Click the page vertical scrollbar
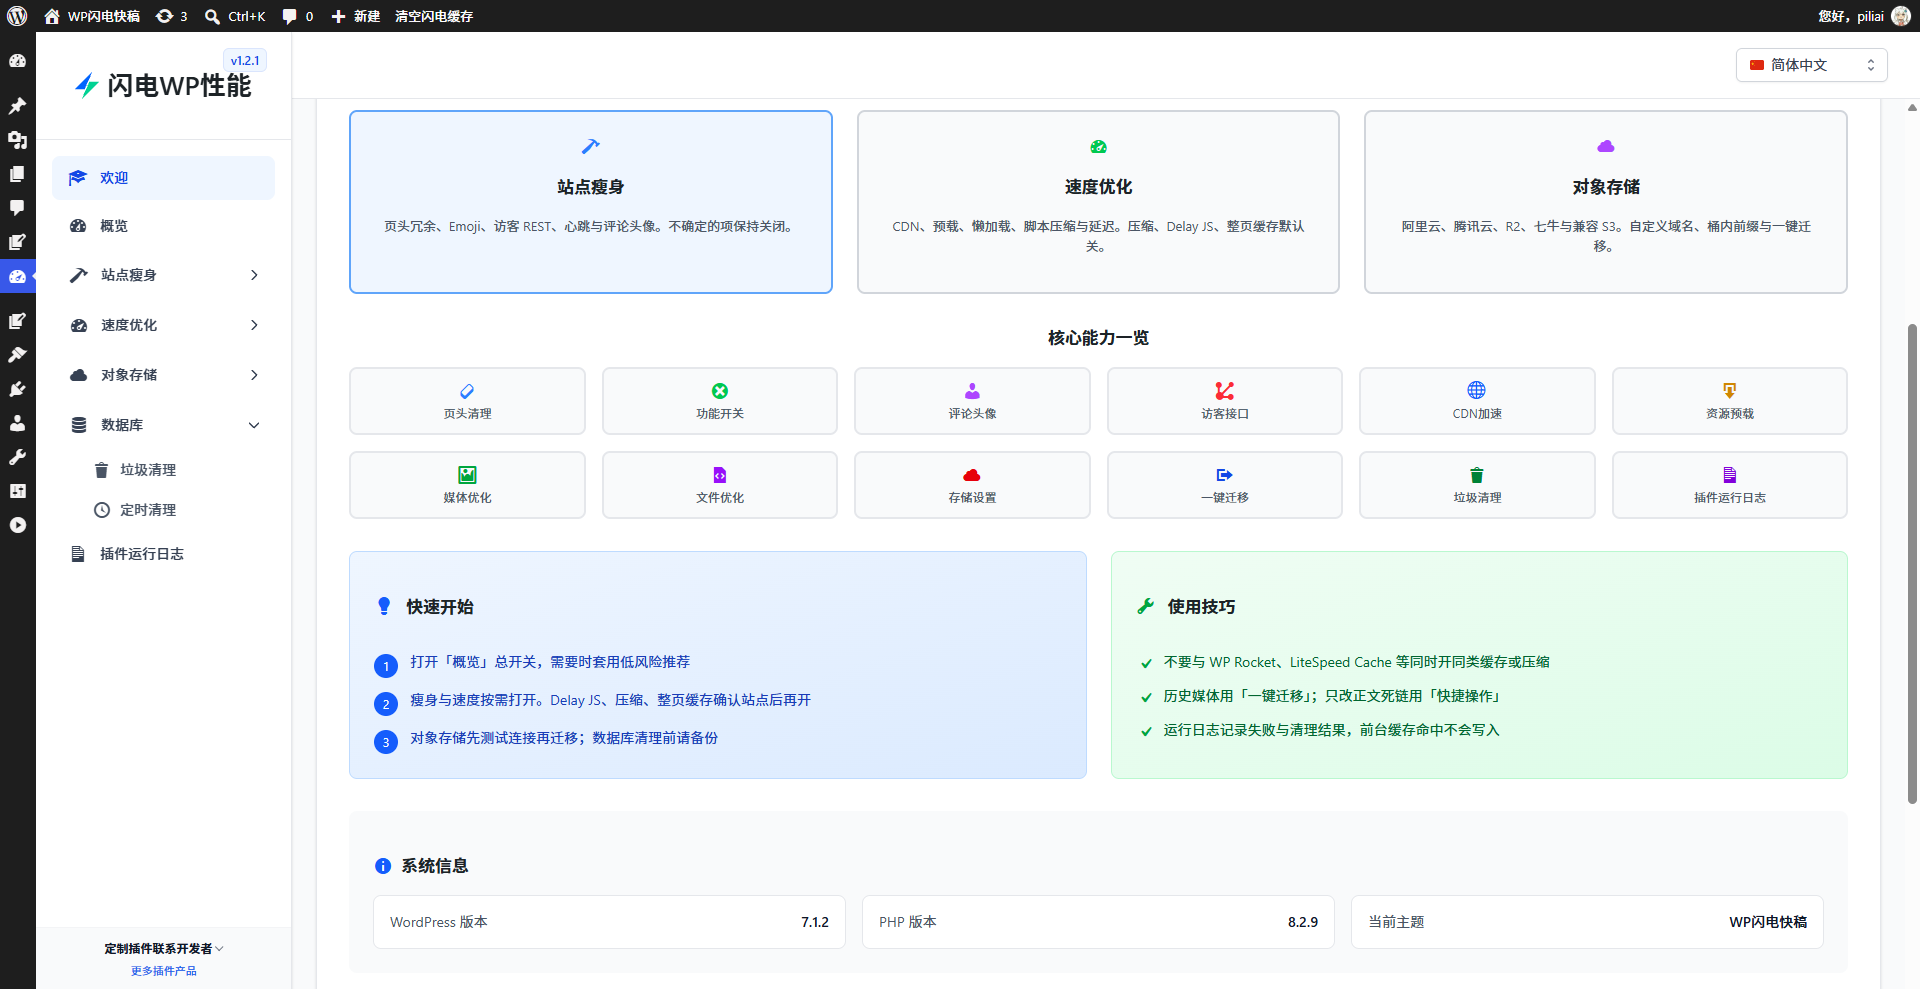 pyautogui.click(x=1912, y=563)
